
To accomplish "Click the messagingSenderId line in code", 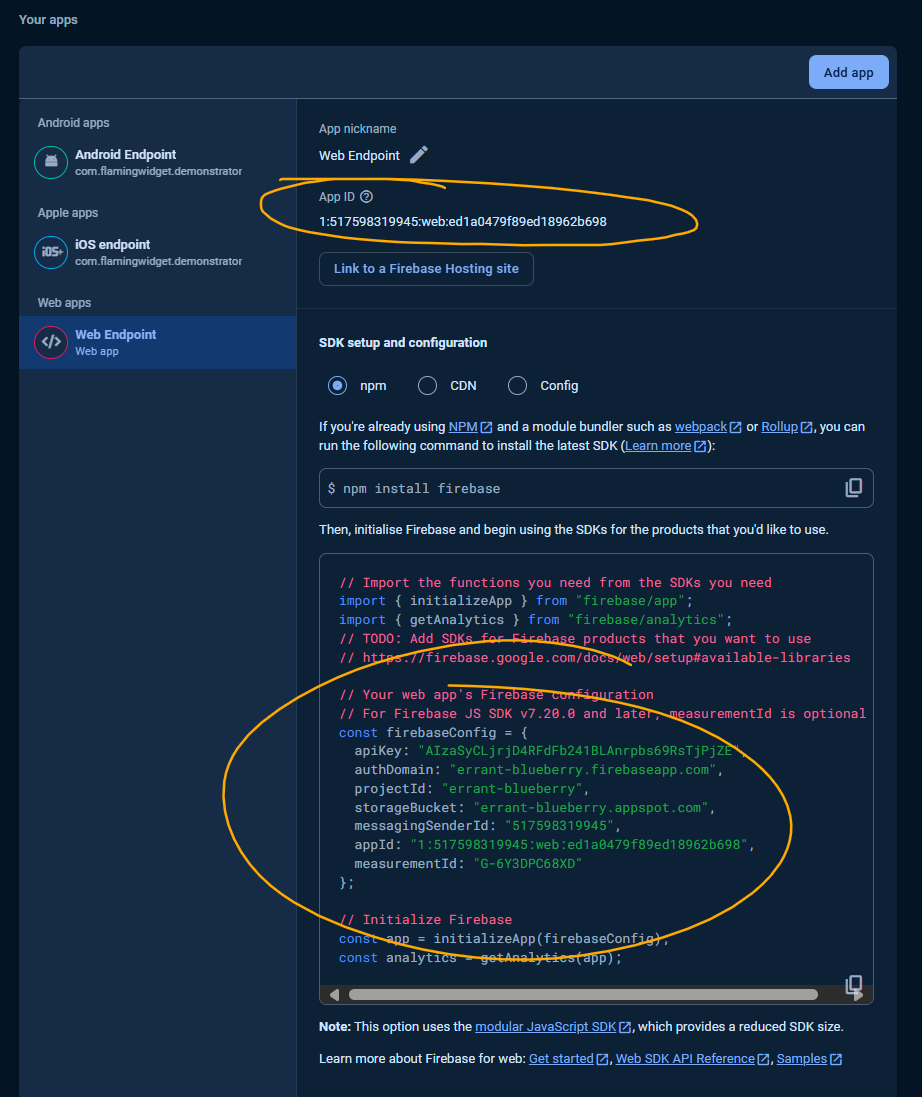I will (487, 826).
